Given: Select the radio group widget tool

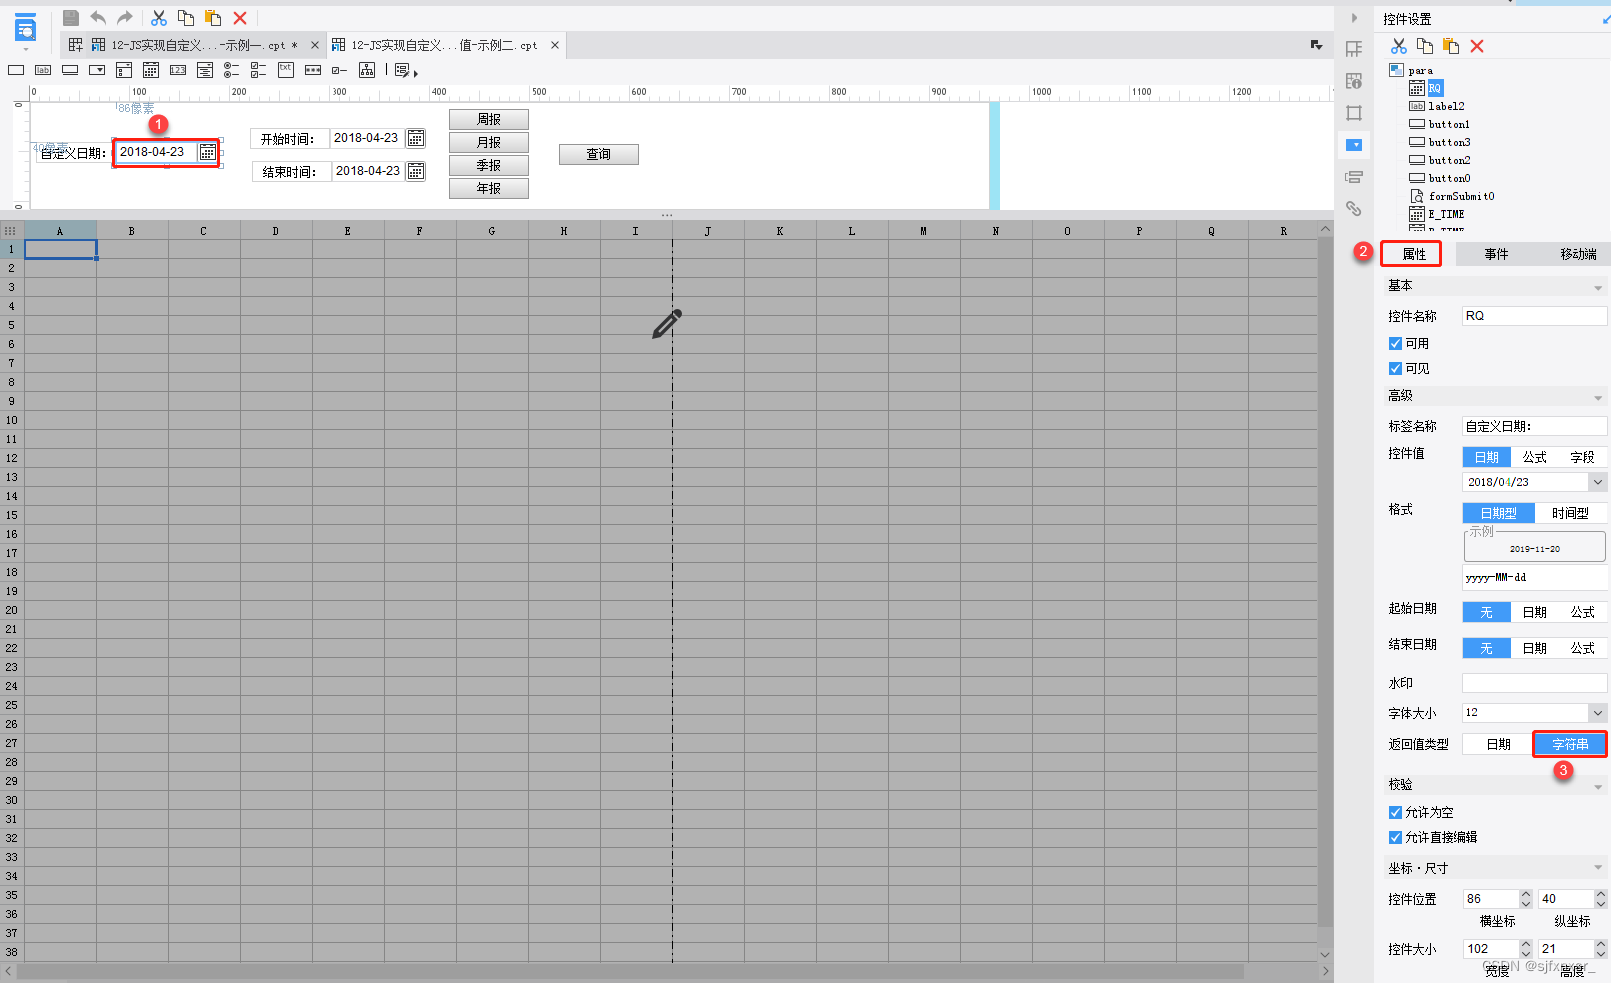Looking at the screenshot, I should click(x=232, y=70).
